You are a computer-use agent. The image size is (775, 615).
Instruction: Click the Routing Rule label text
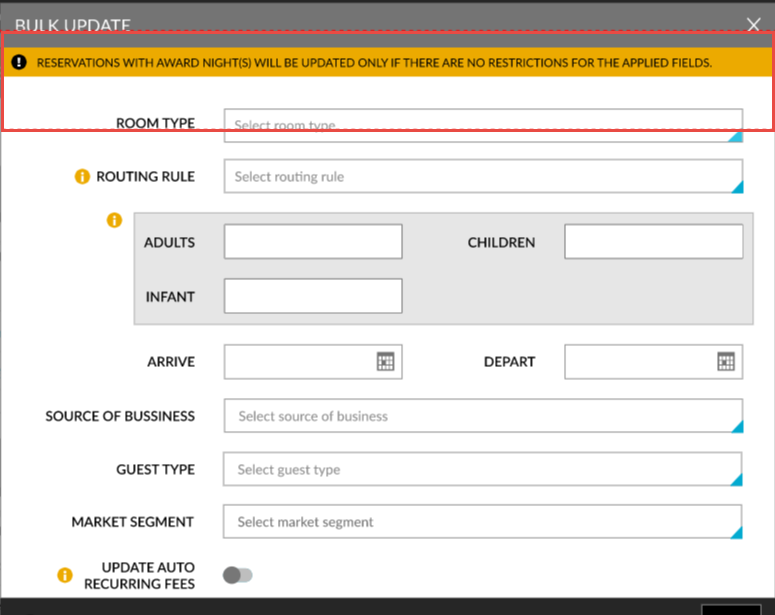[x=145, y=176]
